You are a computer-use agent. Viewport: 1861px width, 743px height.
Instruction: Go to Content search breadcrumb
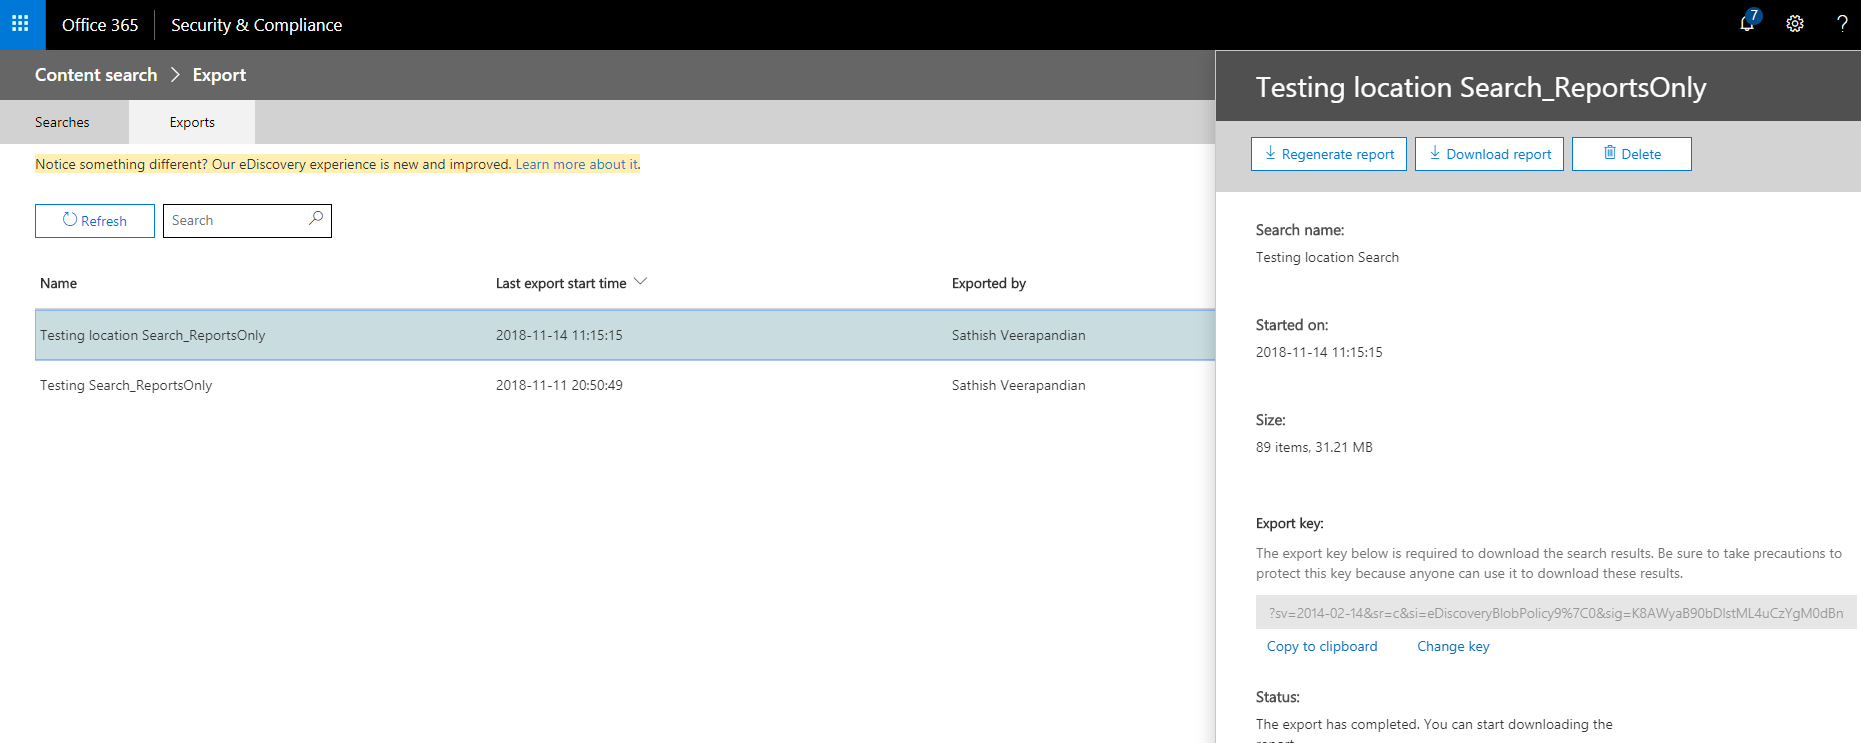pyautogui.click(x=96, y=75)
